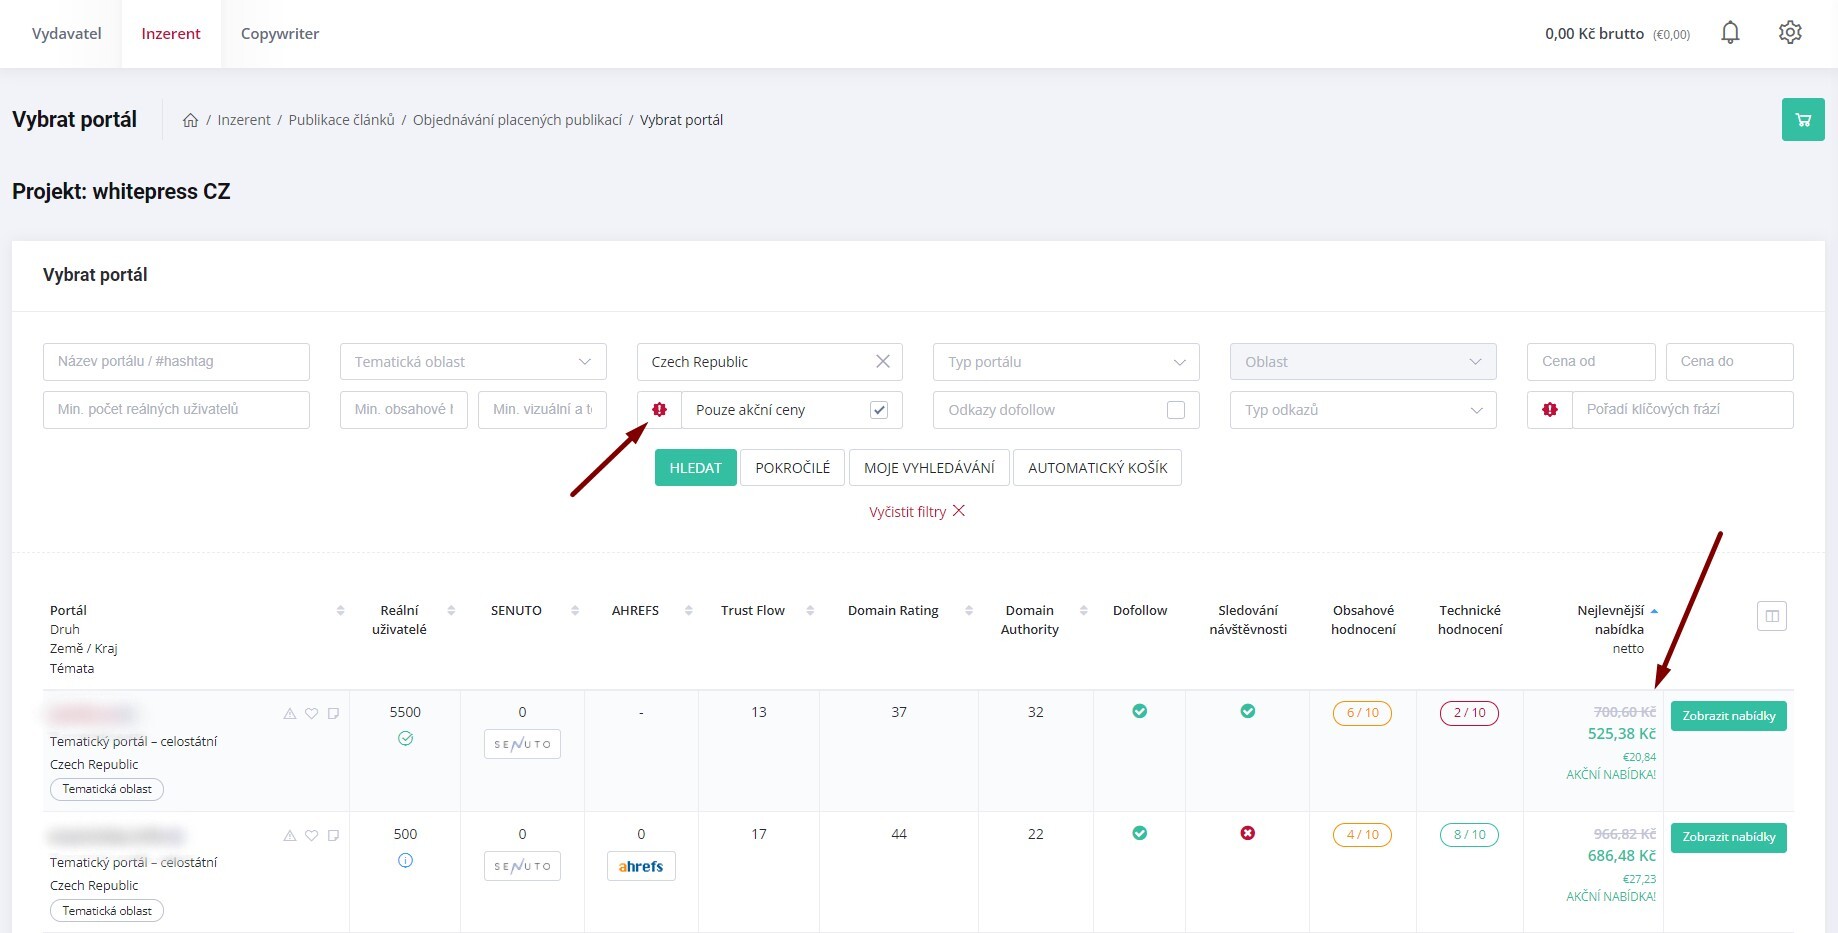Sort by the SENUTO column
This screenshot has height=933, width=1838.
point(575,610)
